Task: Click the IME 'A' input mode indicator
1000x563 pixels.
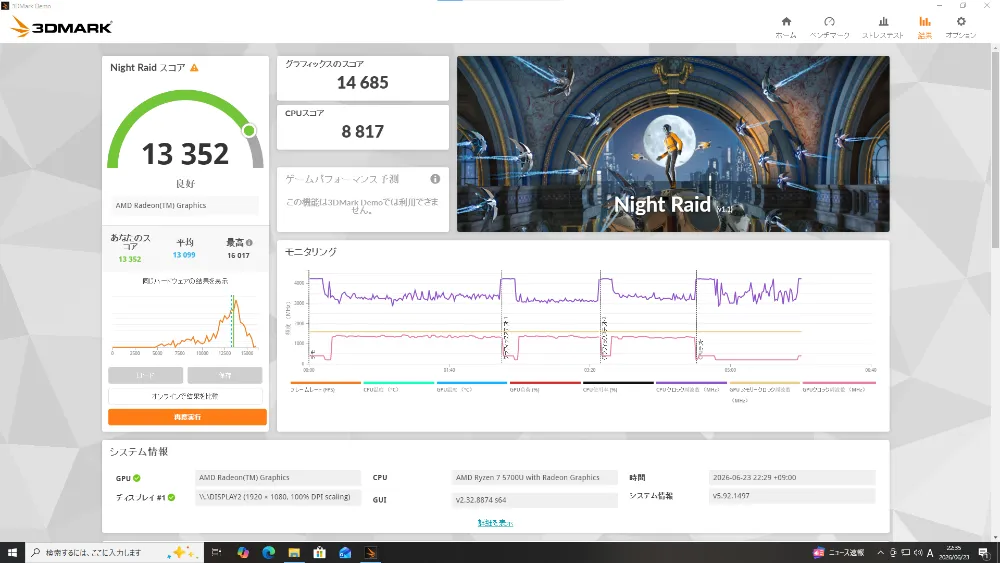Action: pos(930,552)
